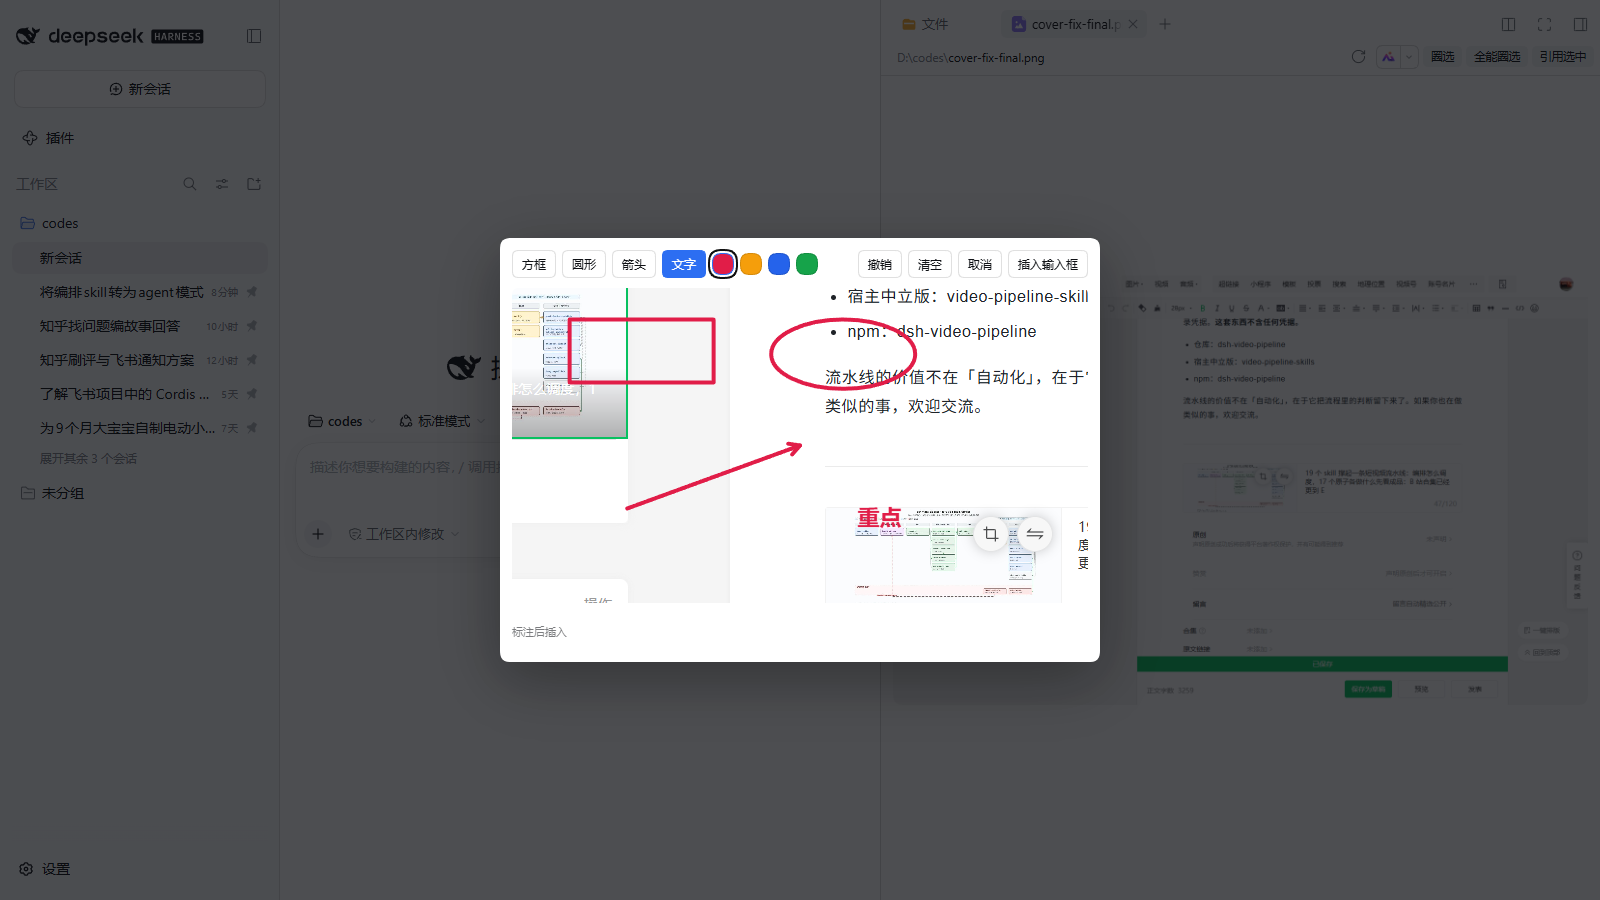The height and width of the screenshot is (900, 1600).
Task: Open the filter settings icon beside 工作区
Action: pyautogui.click(x=222, y=184)
